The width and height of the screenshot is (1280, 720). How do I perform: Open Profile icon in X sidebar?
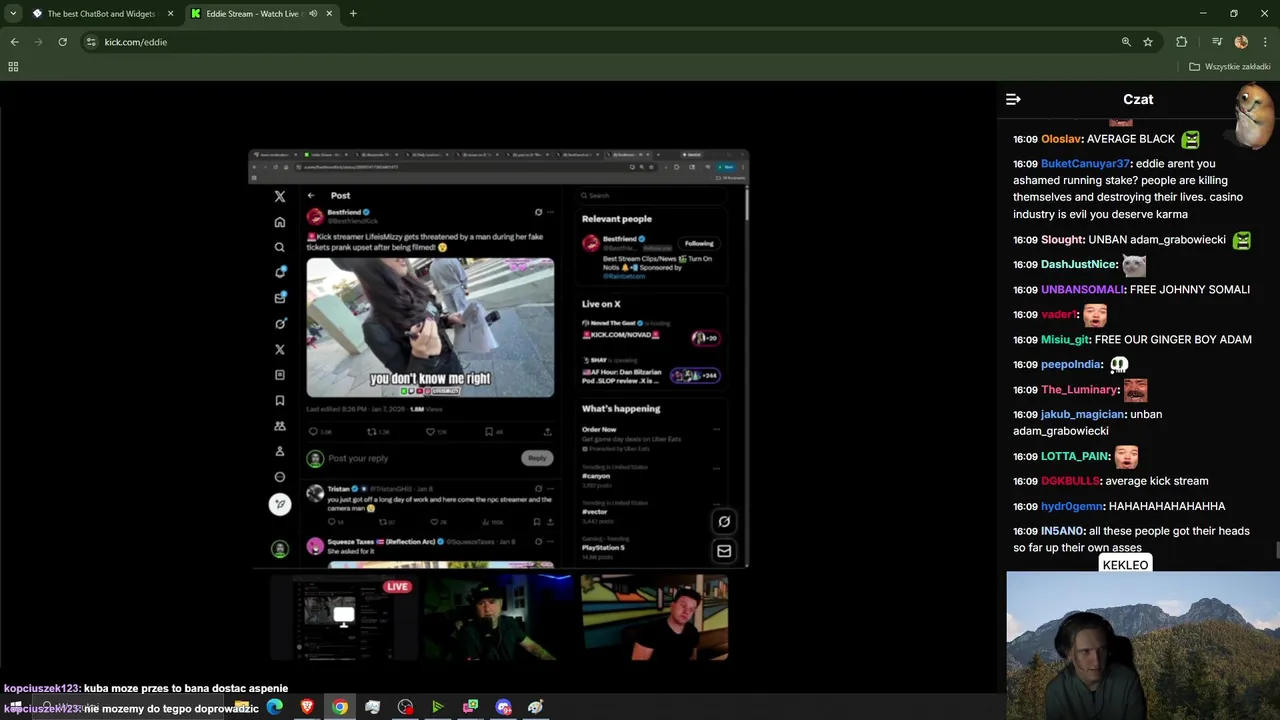(x=280, y=451)
